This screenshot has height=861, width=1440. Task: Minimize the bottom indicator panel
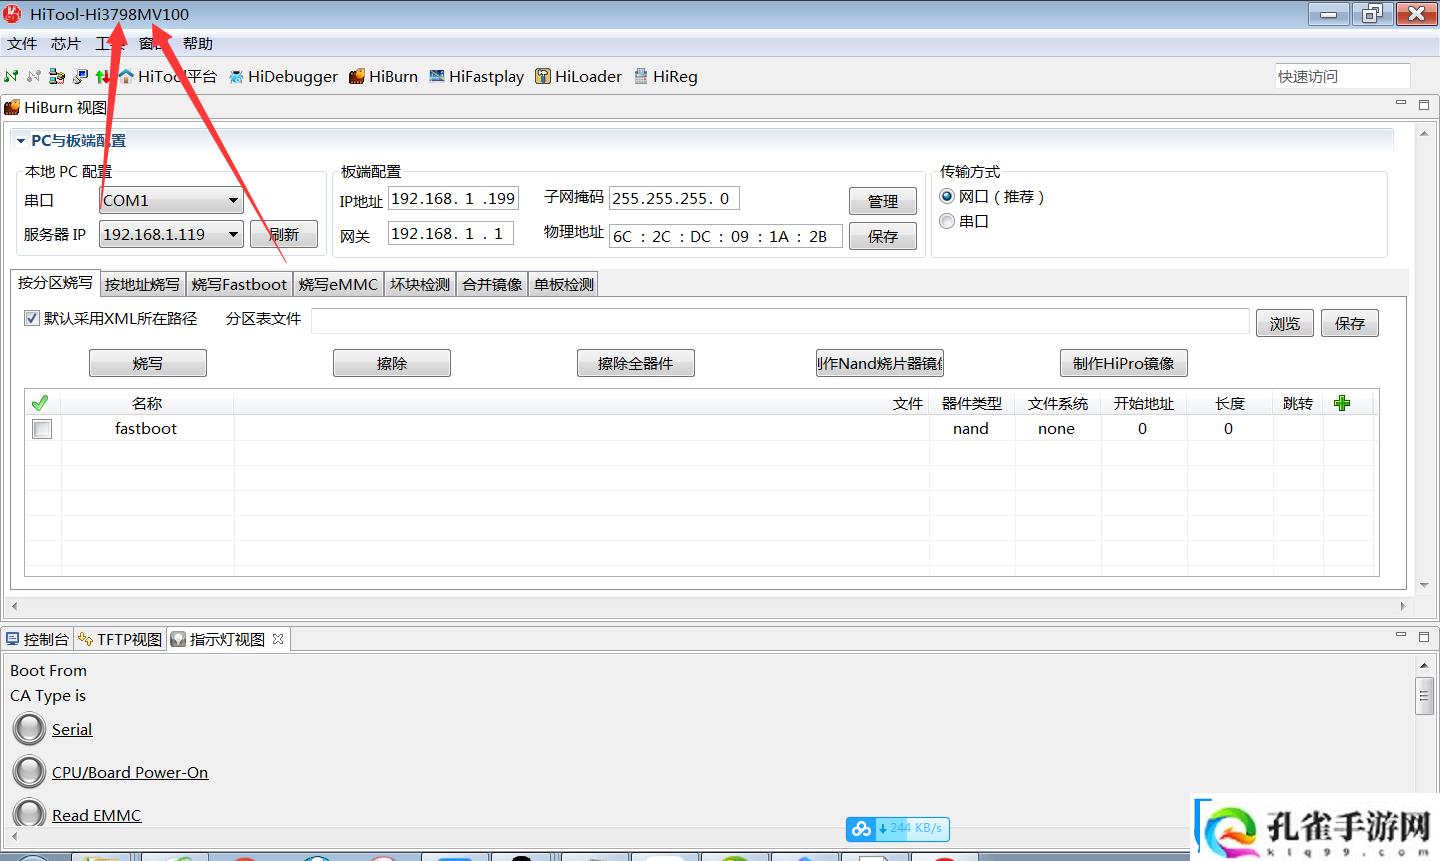1401,634
